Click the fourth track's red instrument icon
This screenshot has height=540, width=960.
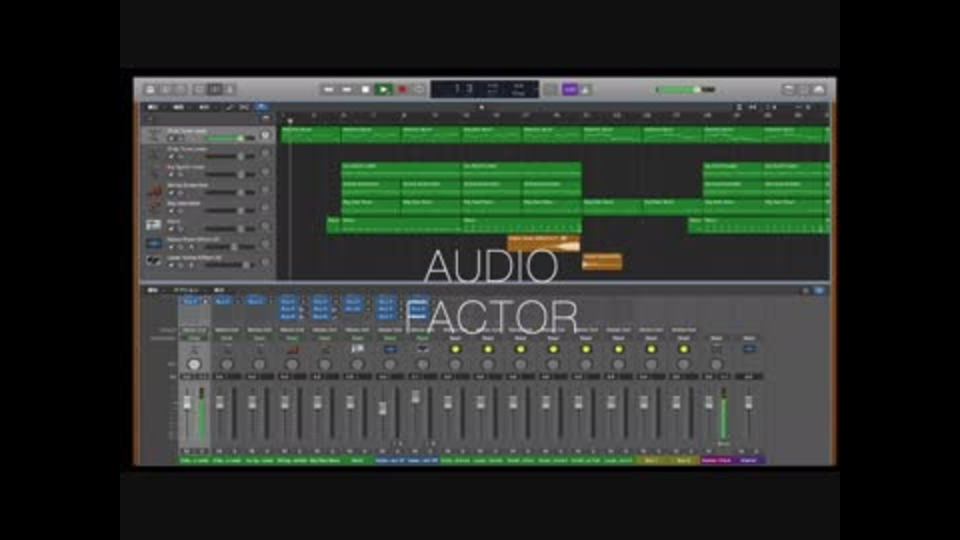tap(154, 189)
